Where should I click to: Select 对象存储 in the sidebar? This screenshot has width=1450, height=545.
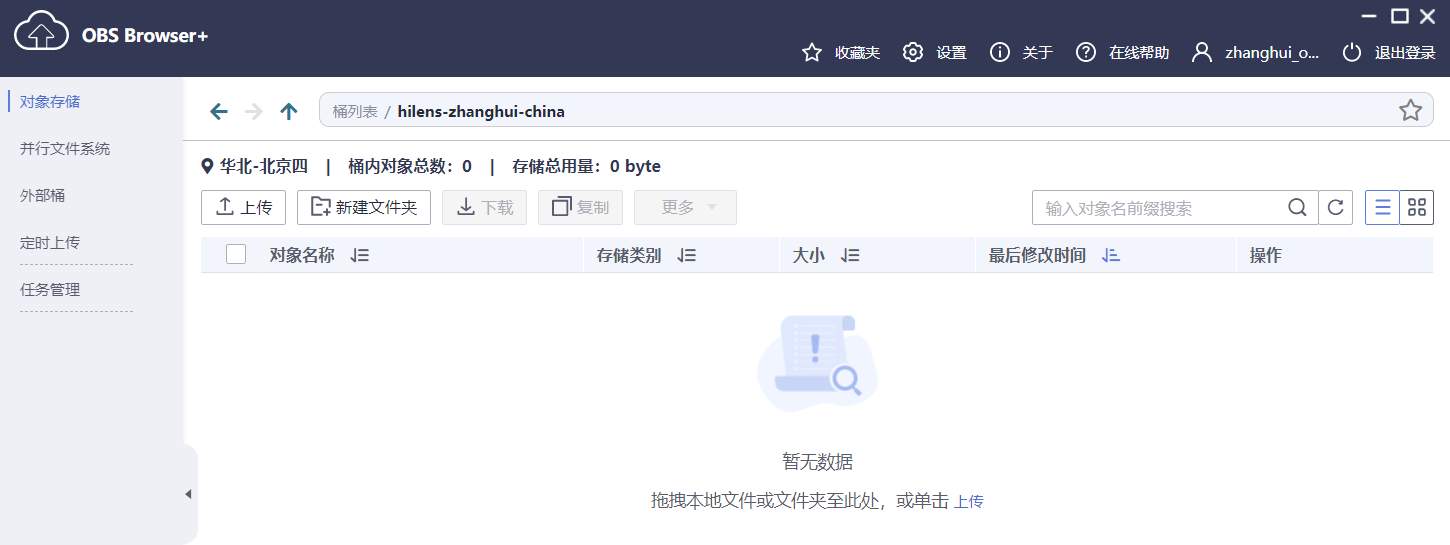point(50,101)
